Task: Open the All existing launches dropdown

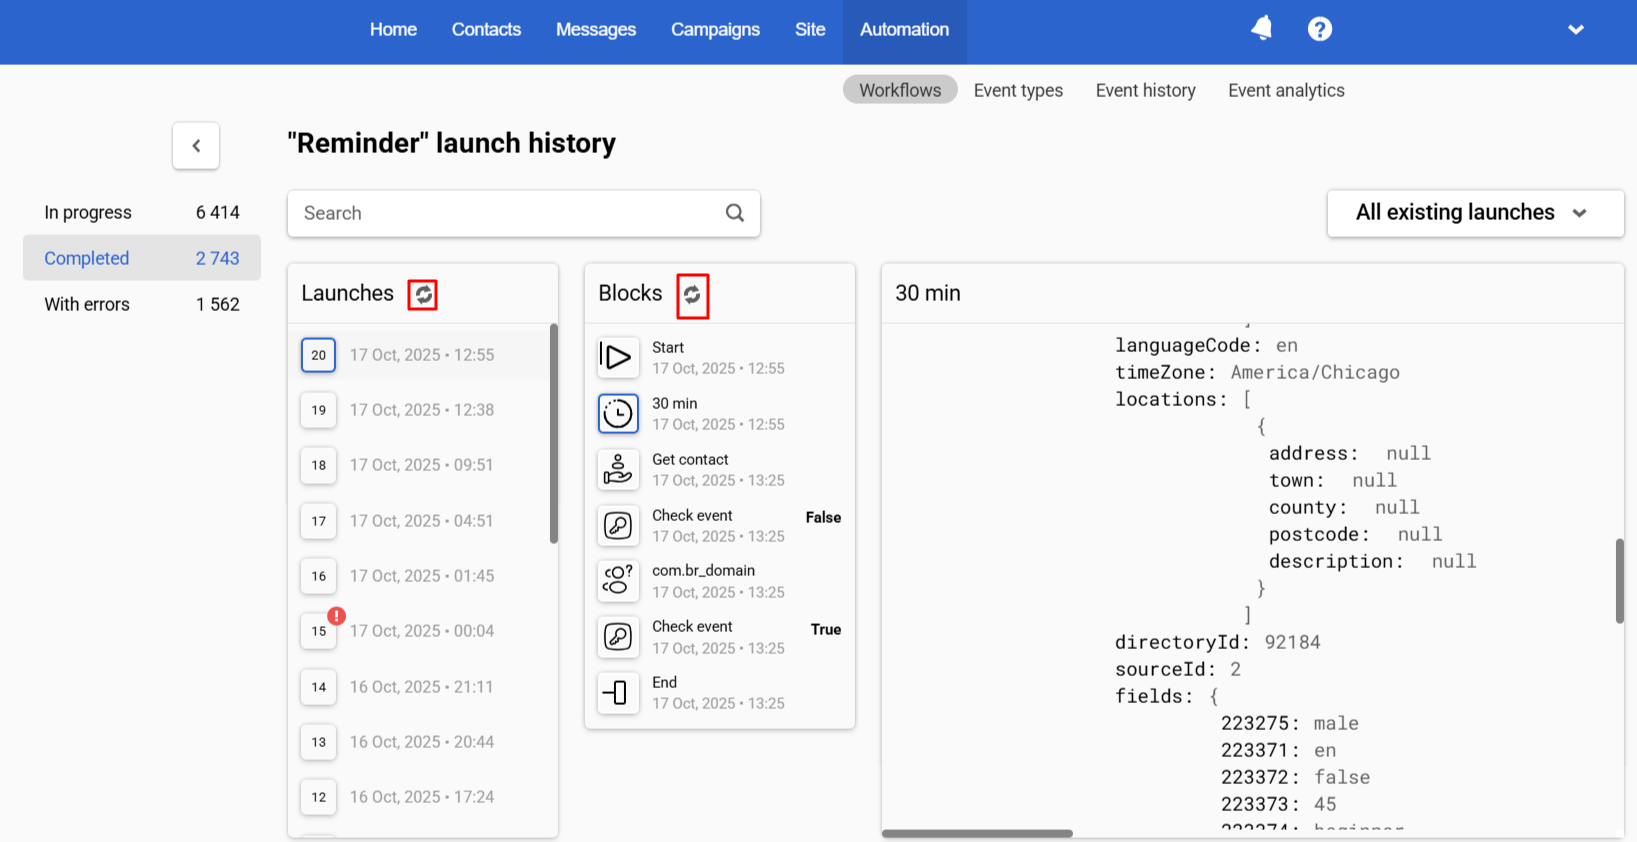Action: [x=1475, y=213]
